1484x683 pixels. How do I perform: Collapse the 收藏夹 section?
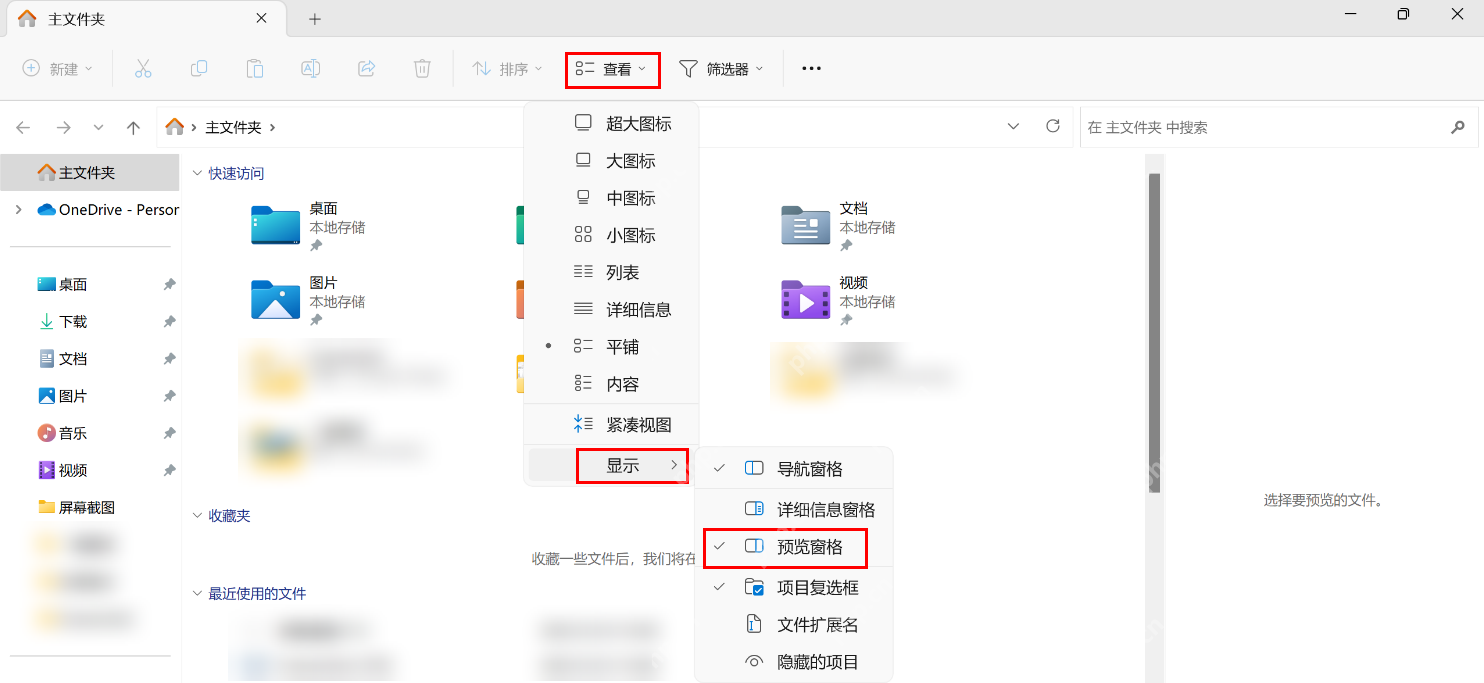(197, 515)
